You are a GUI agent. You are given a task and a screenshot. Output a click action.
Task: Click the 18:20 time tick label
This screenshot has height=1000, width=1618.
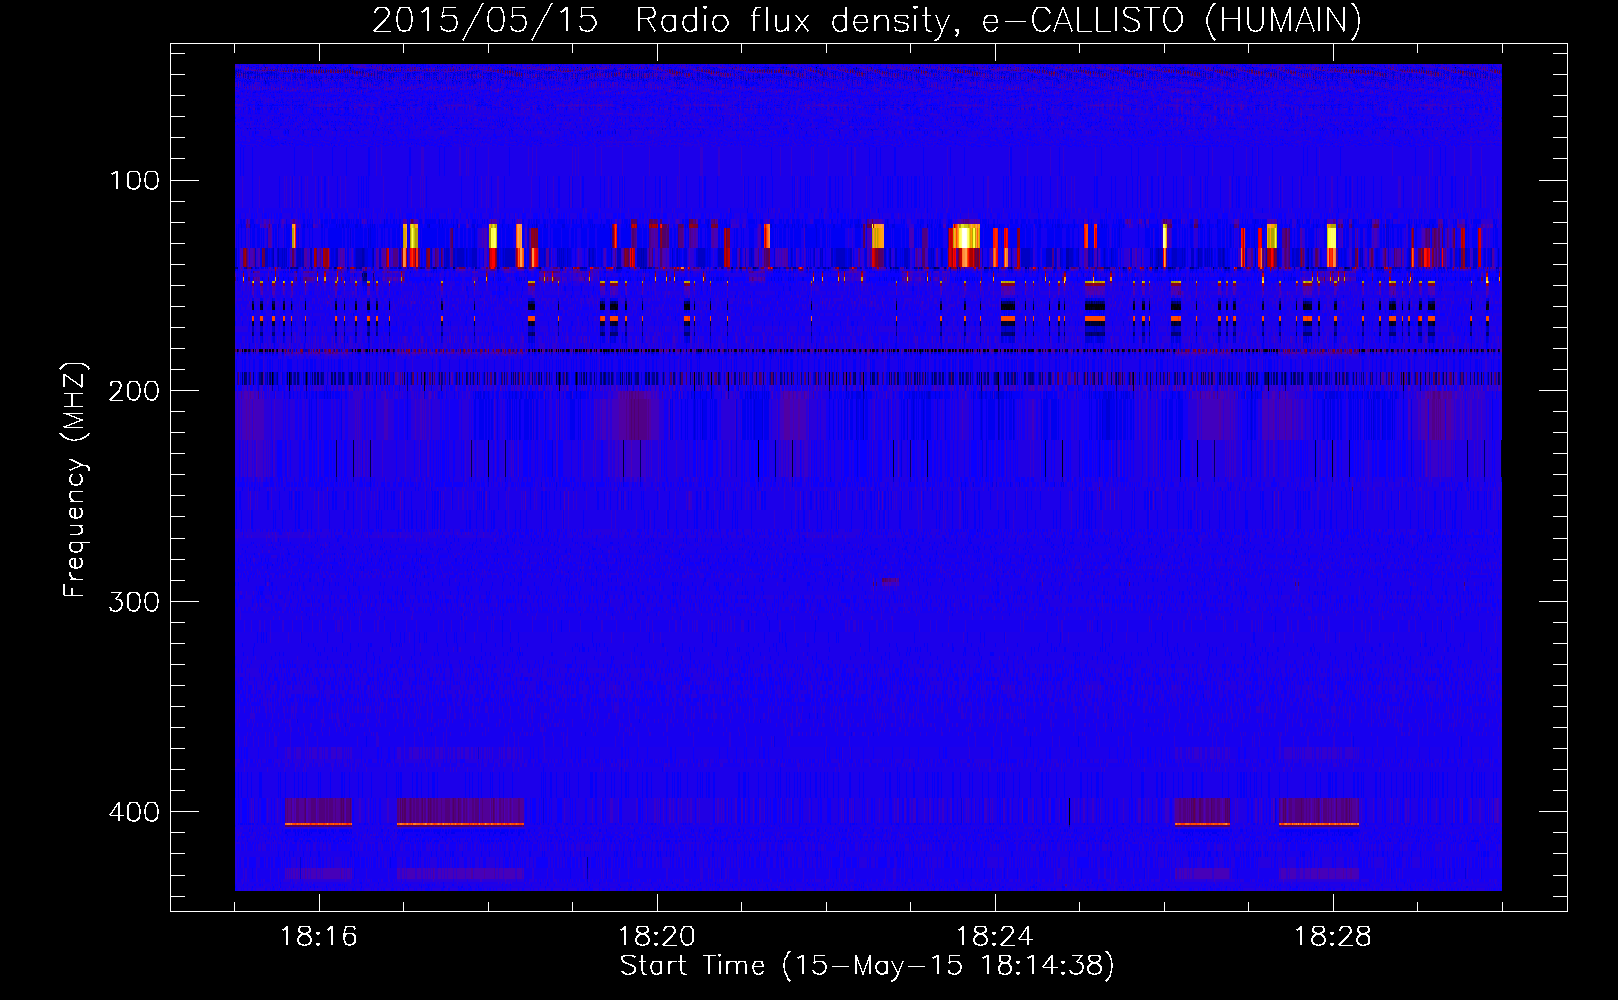(657, 937)
